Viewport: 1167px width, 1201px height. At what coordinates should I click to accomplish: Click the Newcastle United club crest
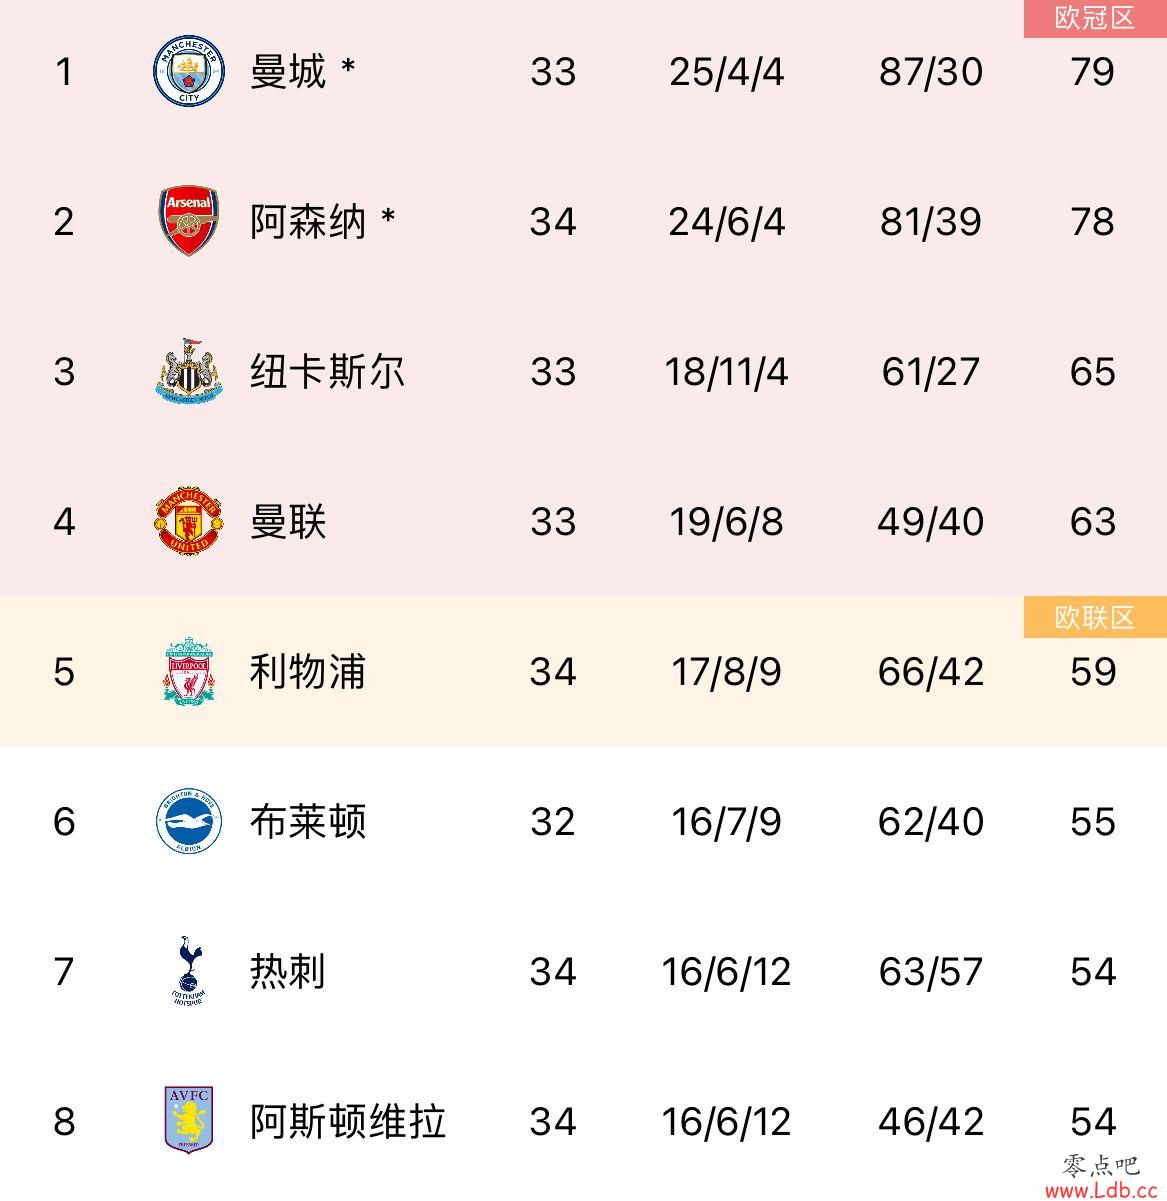(x=189, y=371)
